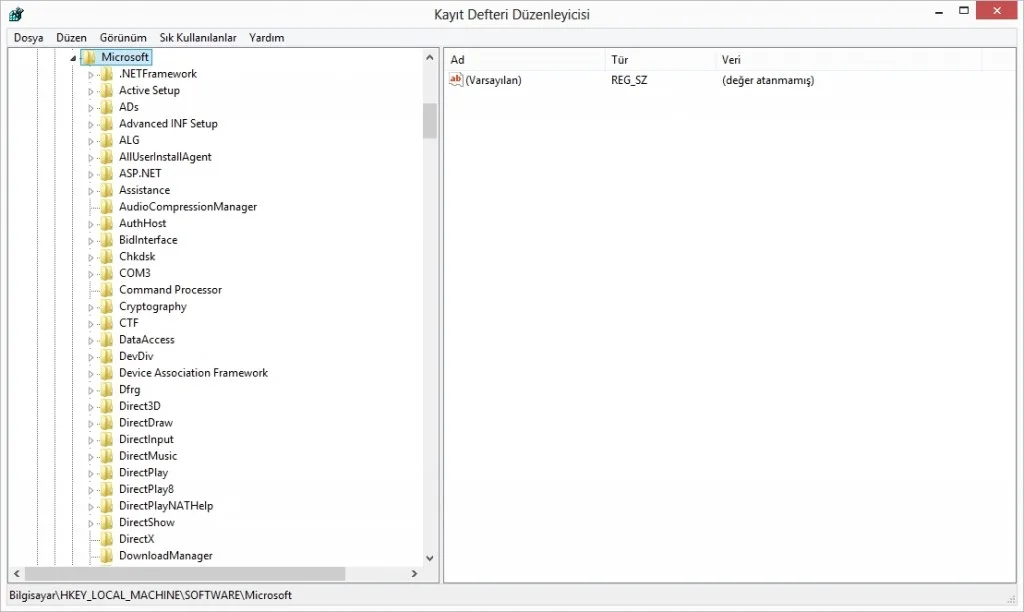Screen dimensions: 1024x612
Task: Click the REG_SZ type cell
Action: 629,80
